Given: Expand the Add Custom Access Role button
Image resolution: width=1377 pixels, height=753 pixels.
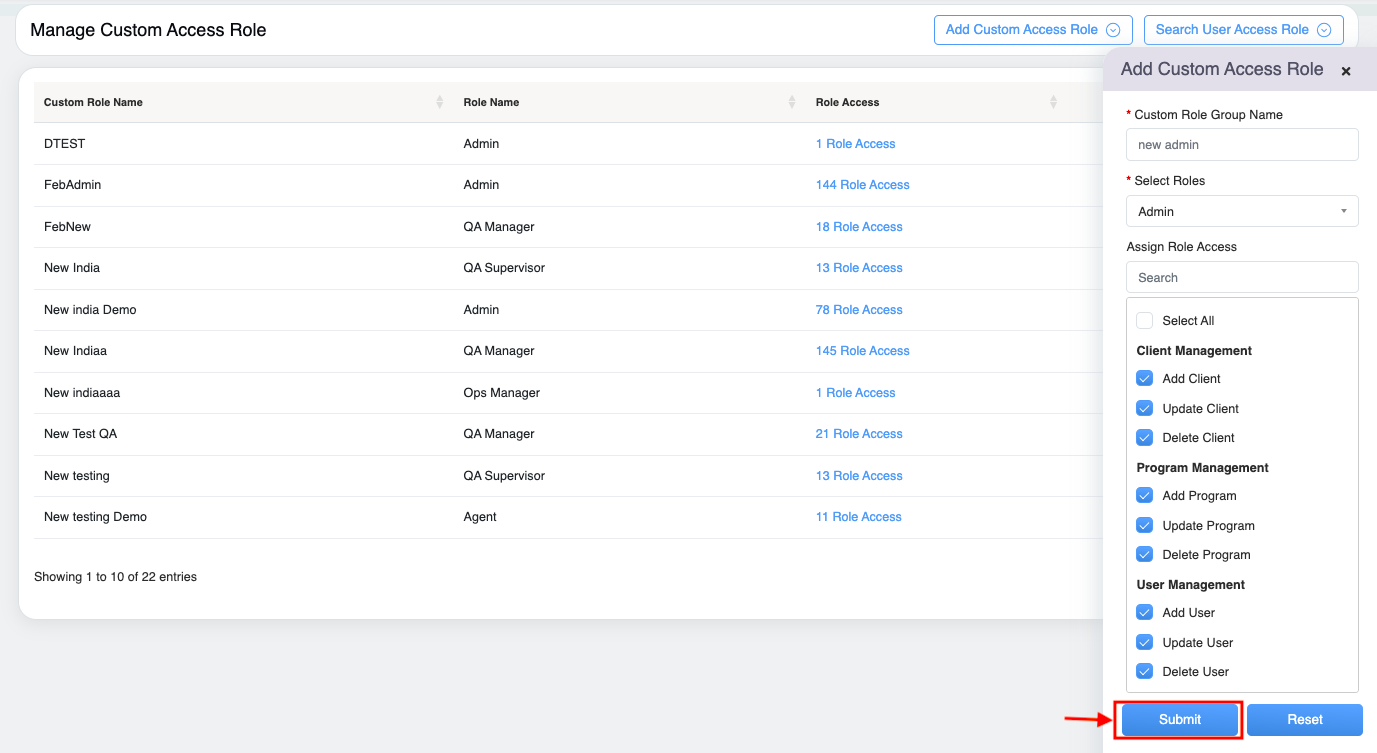Looking at the screenshot, I should 1021,30.
